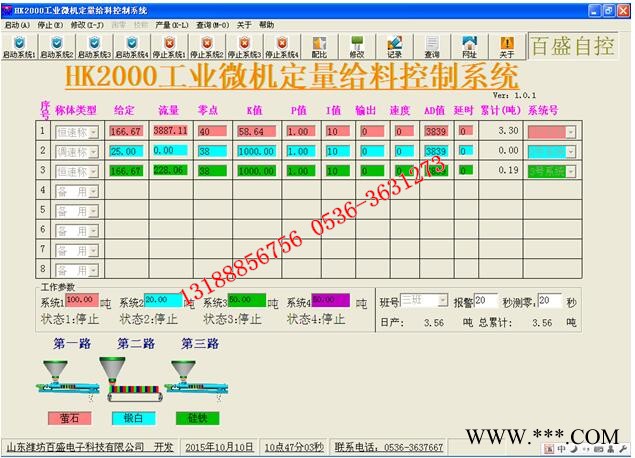Open the 产量(K-L) menu
Image resolution: width=635 pixels, height=458 pixels.
[x=172, y=25]
